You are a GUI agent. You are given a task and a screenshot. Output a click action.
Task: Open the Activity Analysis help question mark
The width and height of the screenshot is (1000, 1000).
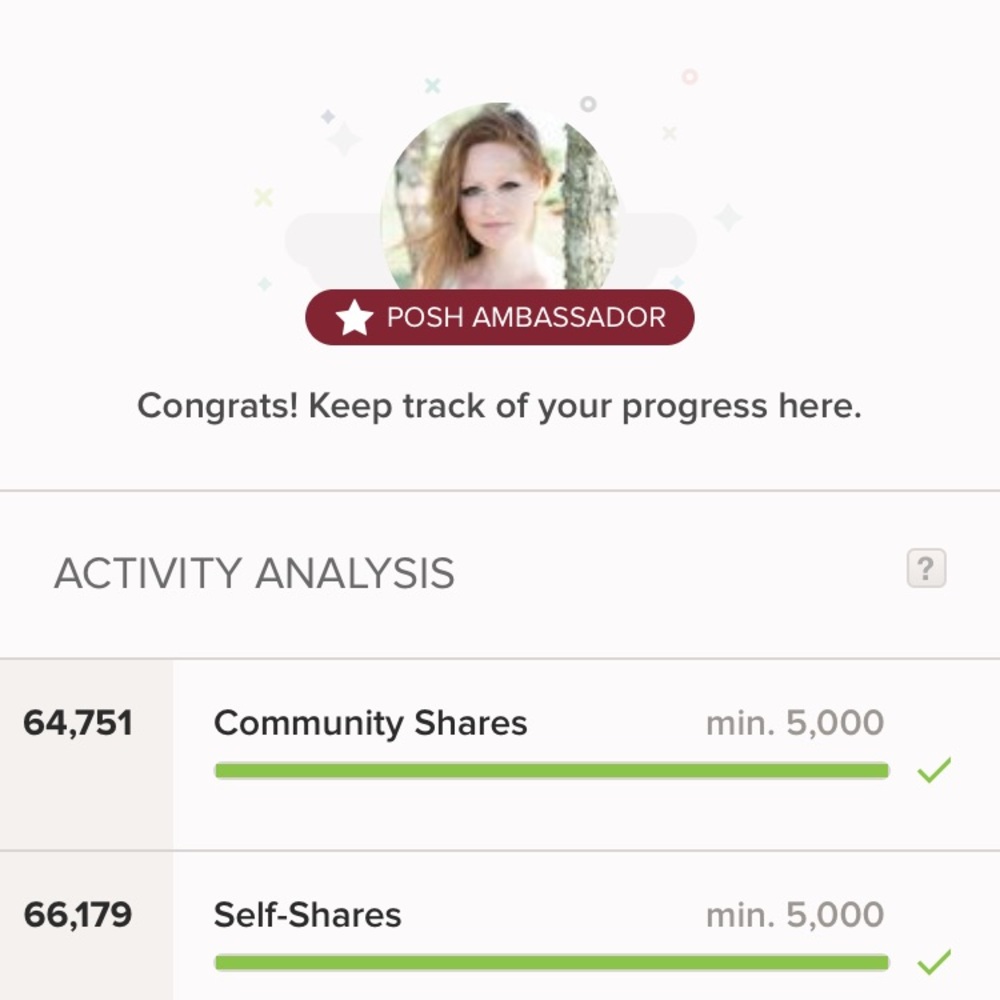tap(926, 569)
